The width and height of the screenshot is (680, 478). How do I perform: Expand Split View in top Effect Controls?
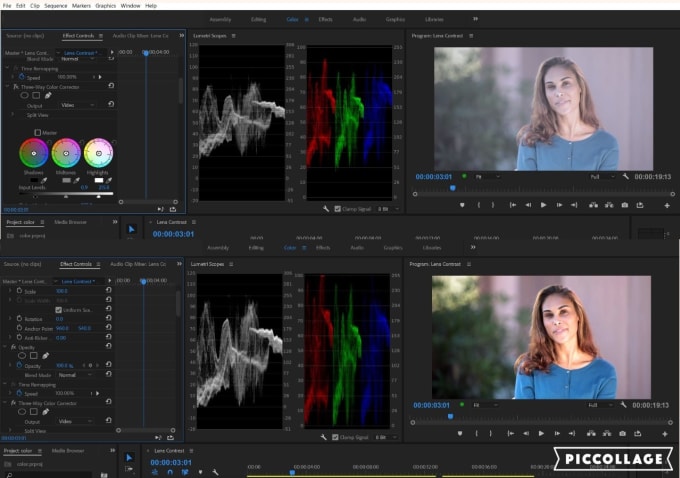click(x=13, y=115)
